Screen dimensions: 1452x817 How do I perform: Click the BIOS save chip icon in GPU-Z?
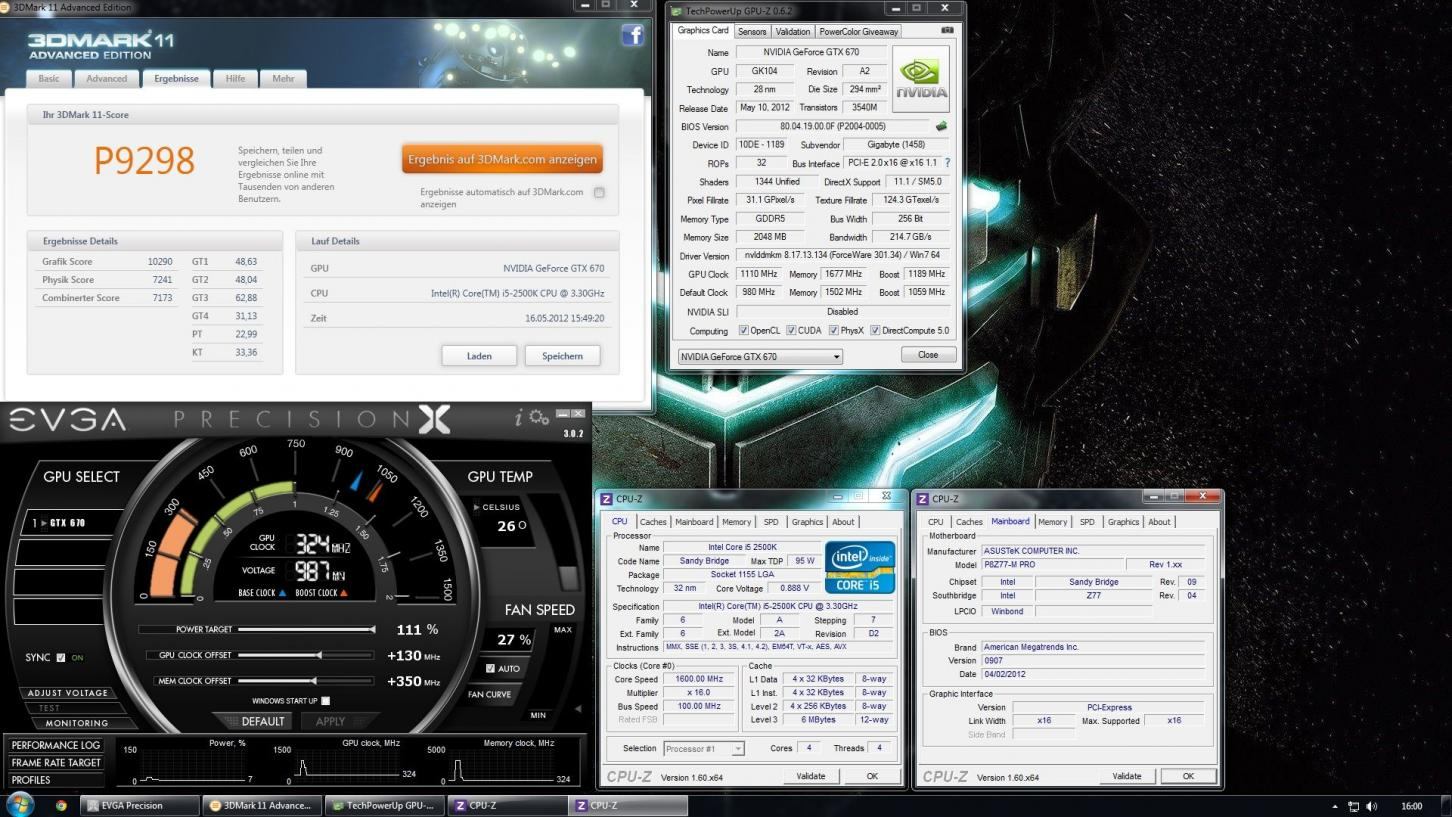pyautogui.click(x=941, y=127)
